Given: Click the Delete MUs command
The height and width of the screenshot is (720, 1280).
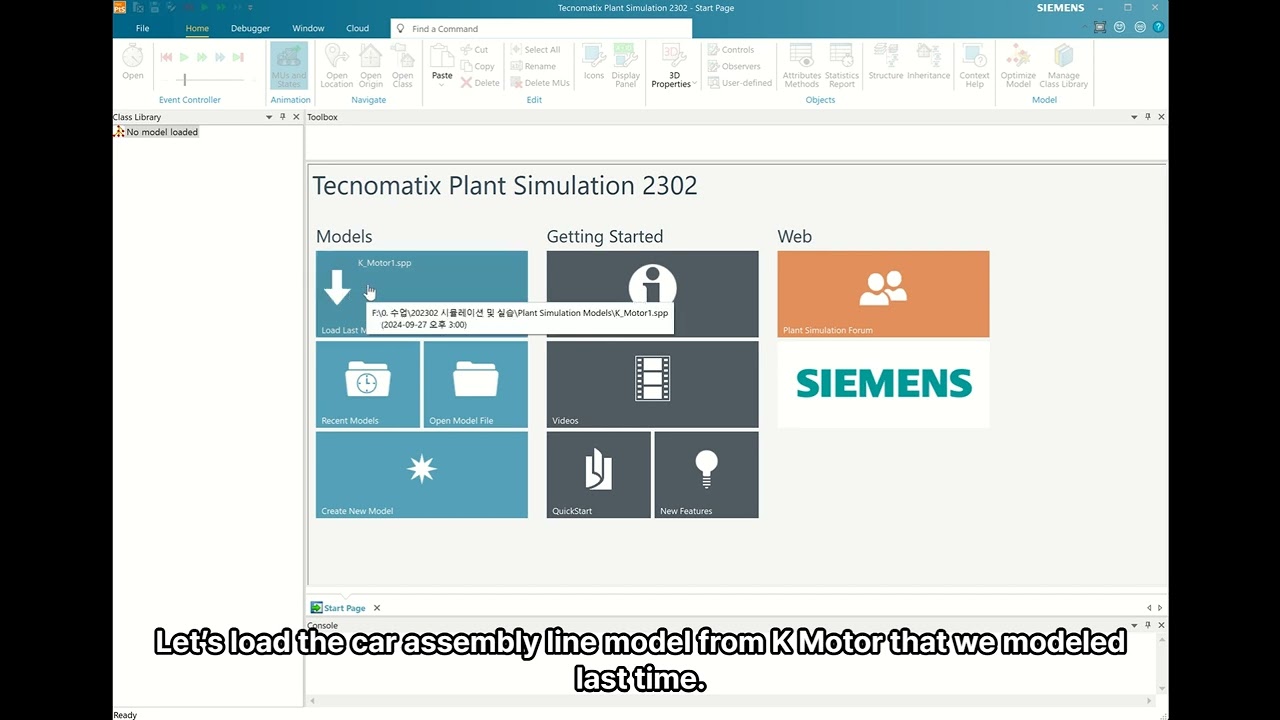Looking at the screenshot, I should pyautogui.click(x=540, y=83).
